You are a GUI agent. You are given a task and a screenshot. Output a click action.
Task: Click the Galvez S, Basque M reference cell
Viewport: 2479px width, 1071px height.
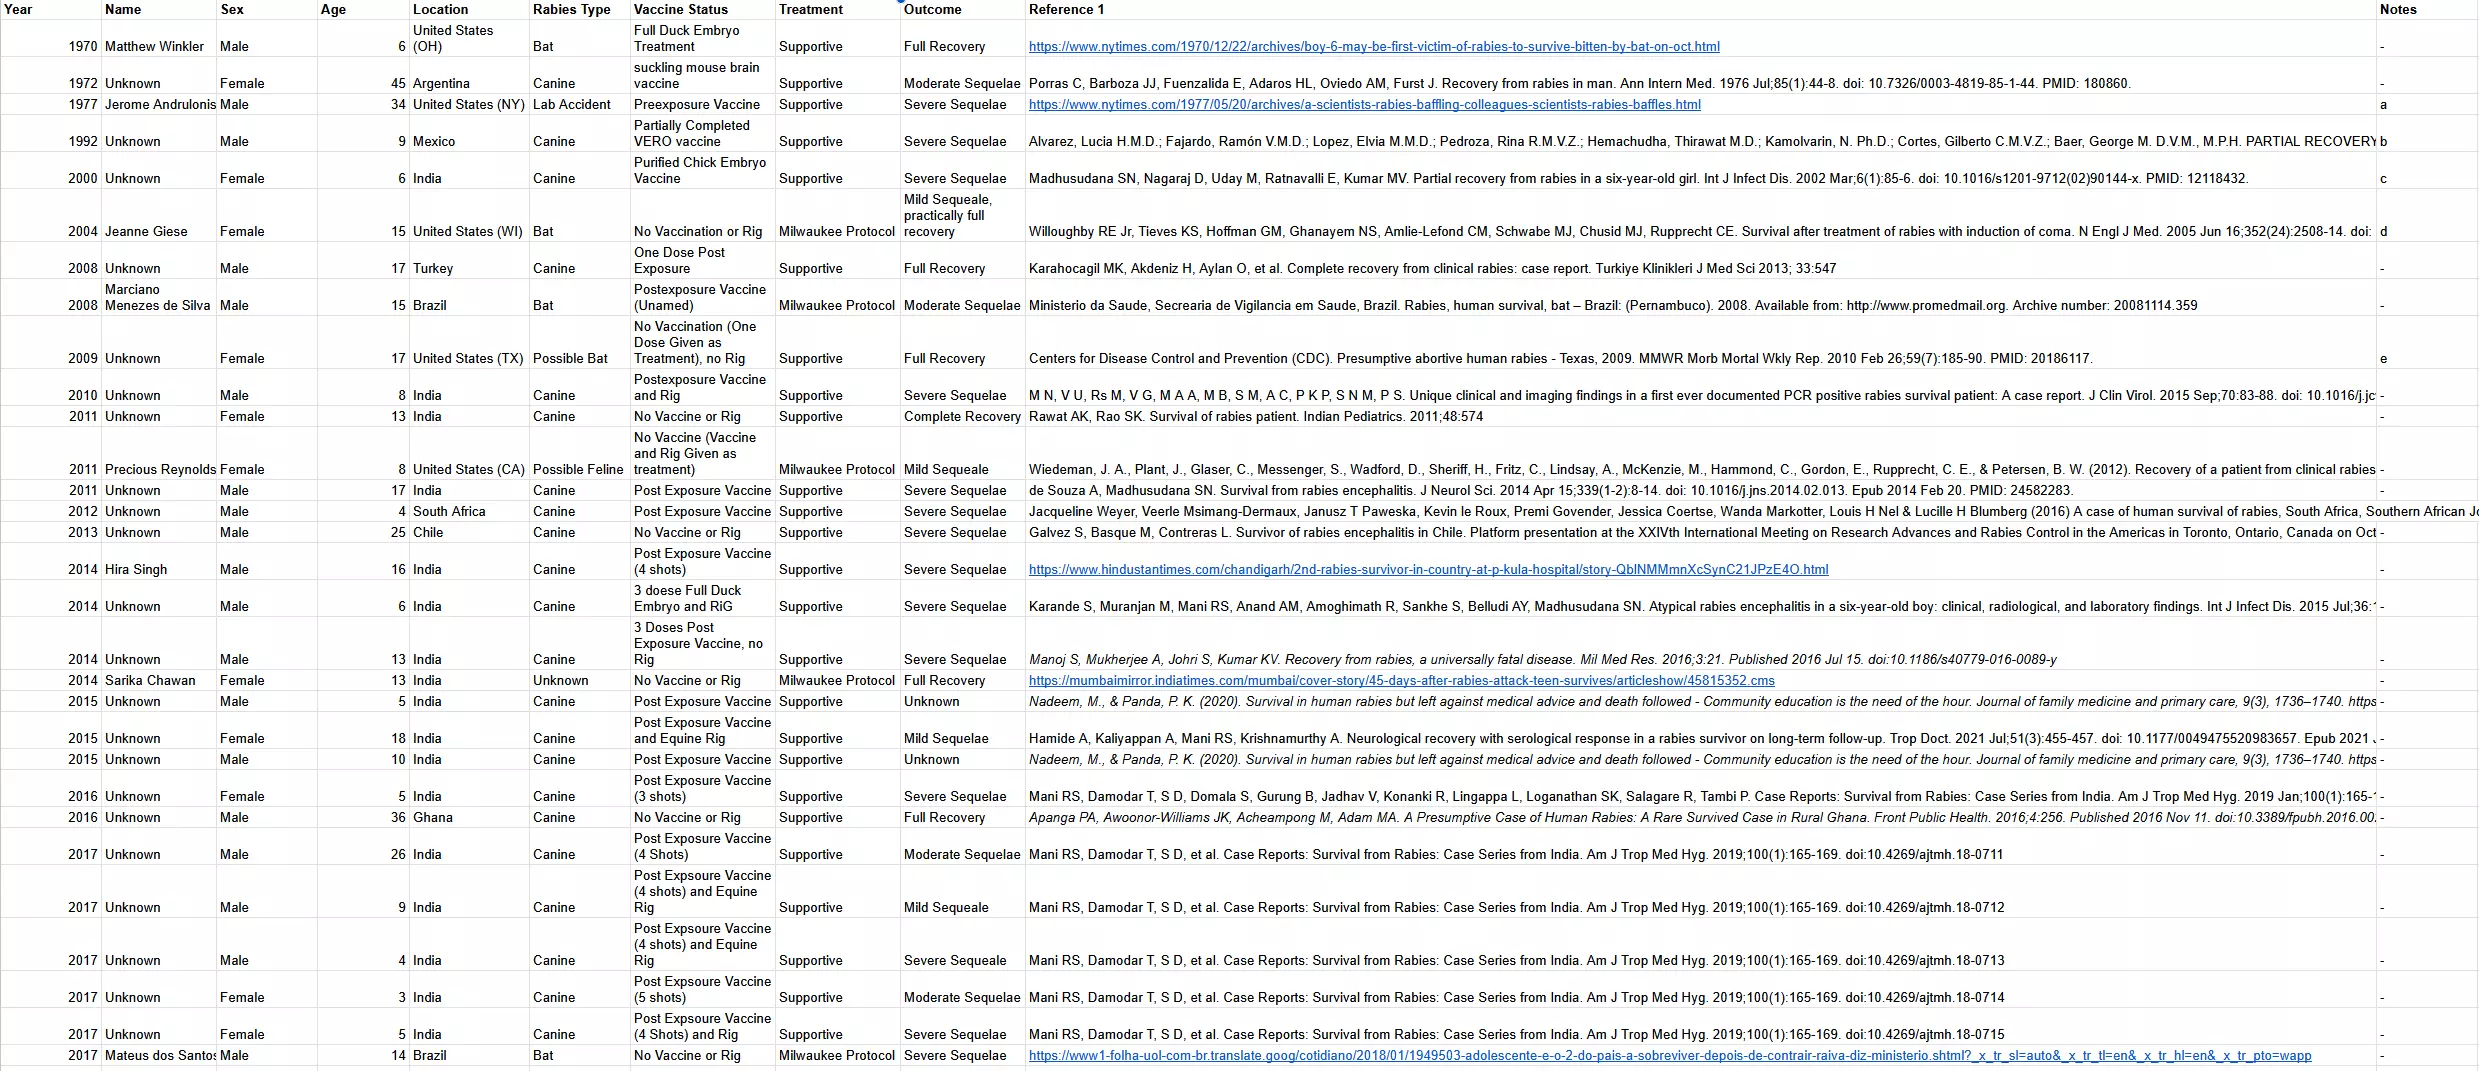1700,533
